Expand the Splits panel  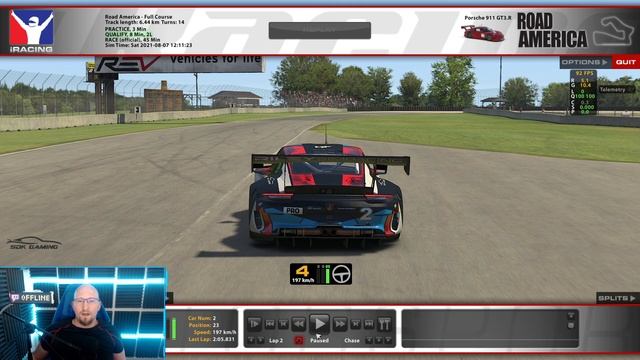pos(617,298)
